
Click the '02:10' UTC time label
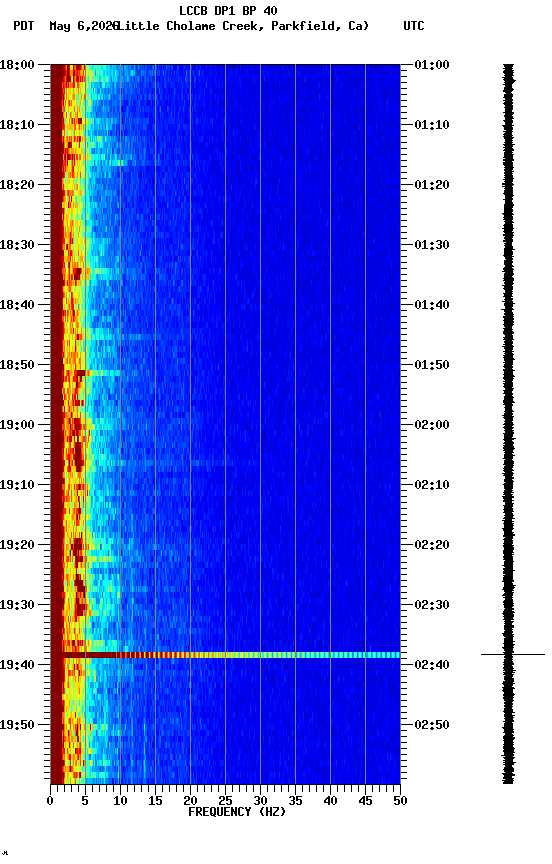point(432,485)
